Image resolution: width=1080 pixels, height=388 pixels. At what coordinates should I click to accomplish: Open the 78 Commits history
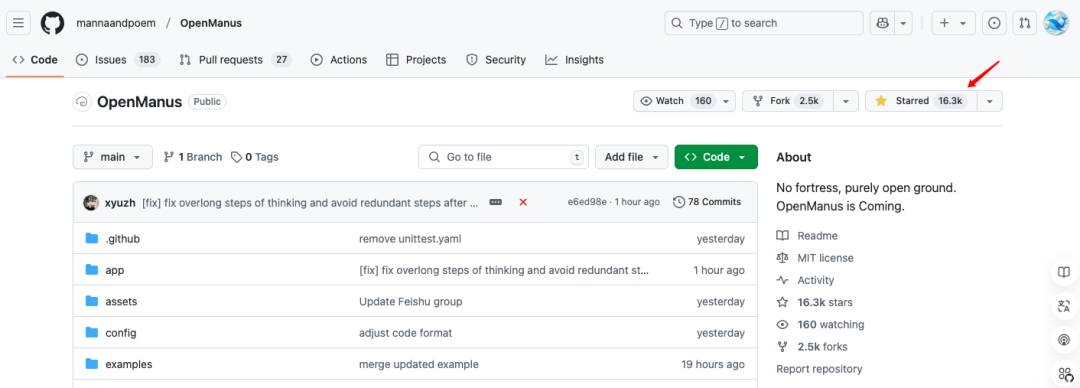pos(707,202)
